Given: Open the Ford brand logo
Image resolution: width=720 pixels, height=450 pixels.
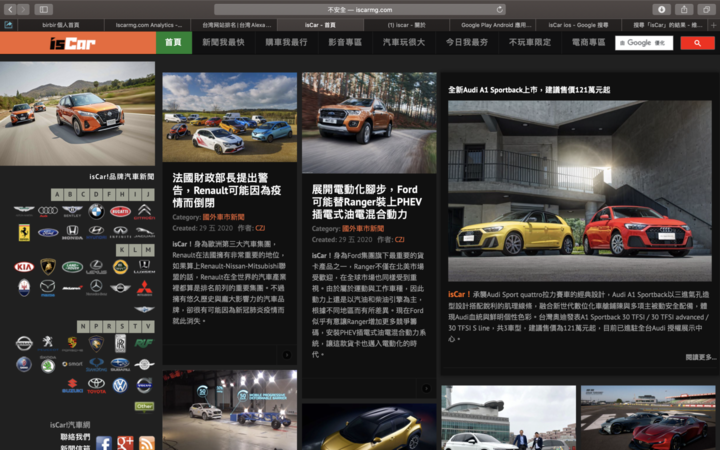Looking at the screenshot, I should coord(48,233).
